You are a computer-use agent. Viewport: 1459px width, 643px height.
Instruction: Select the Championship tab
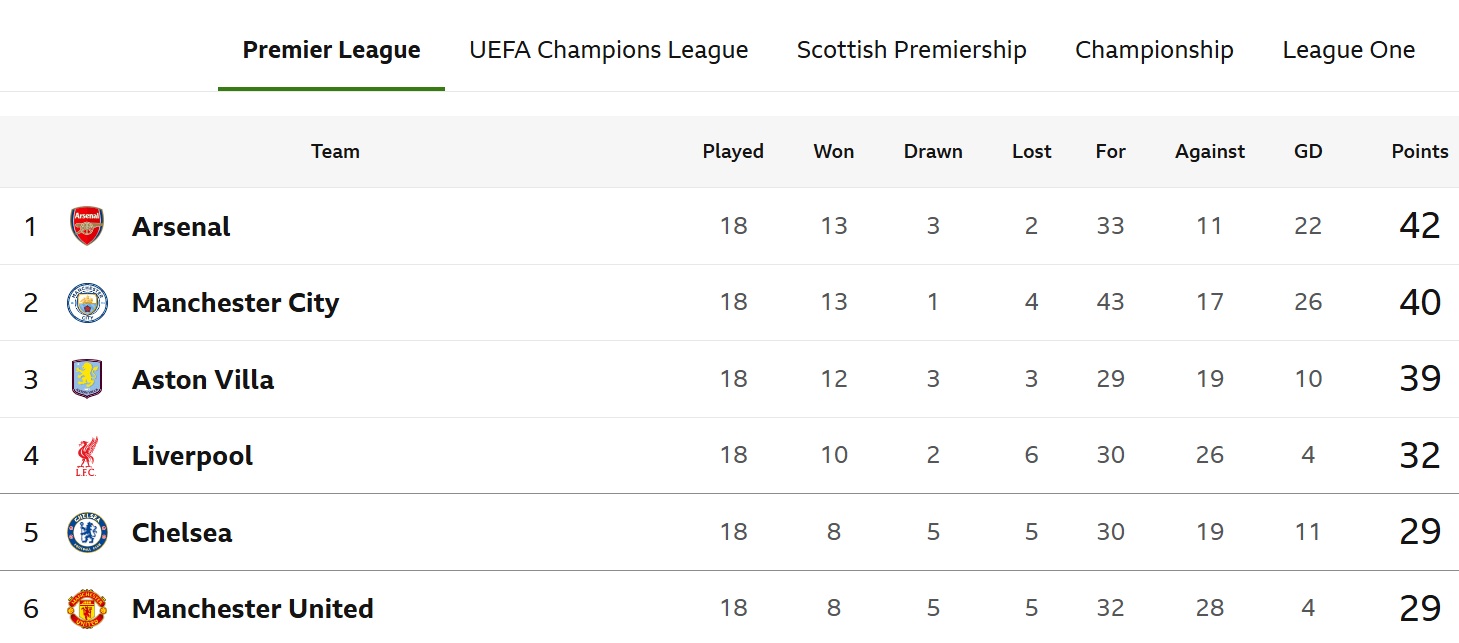click(1154, 50)
